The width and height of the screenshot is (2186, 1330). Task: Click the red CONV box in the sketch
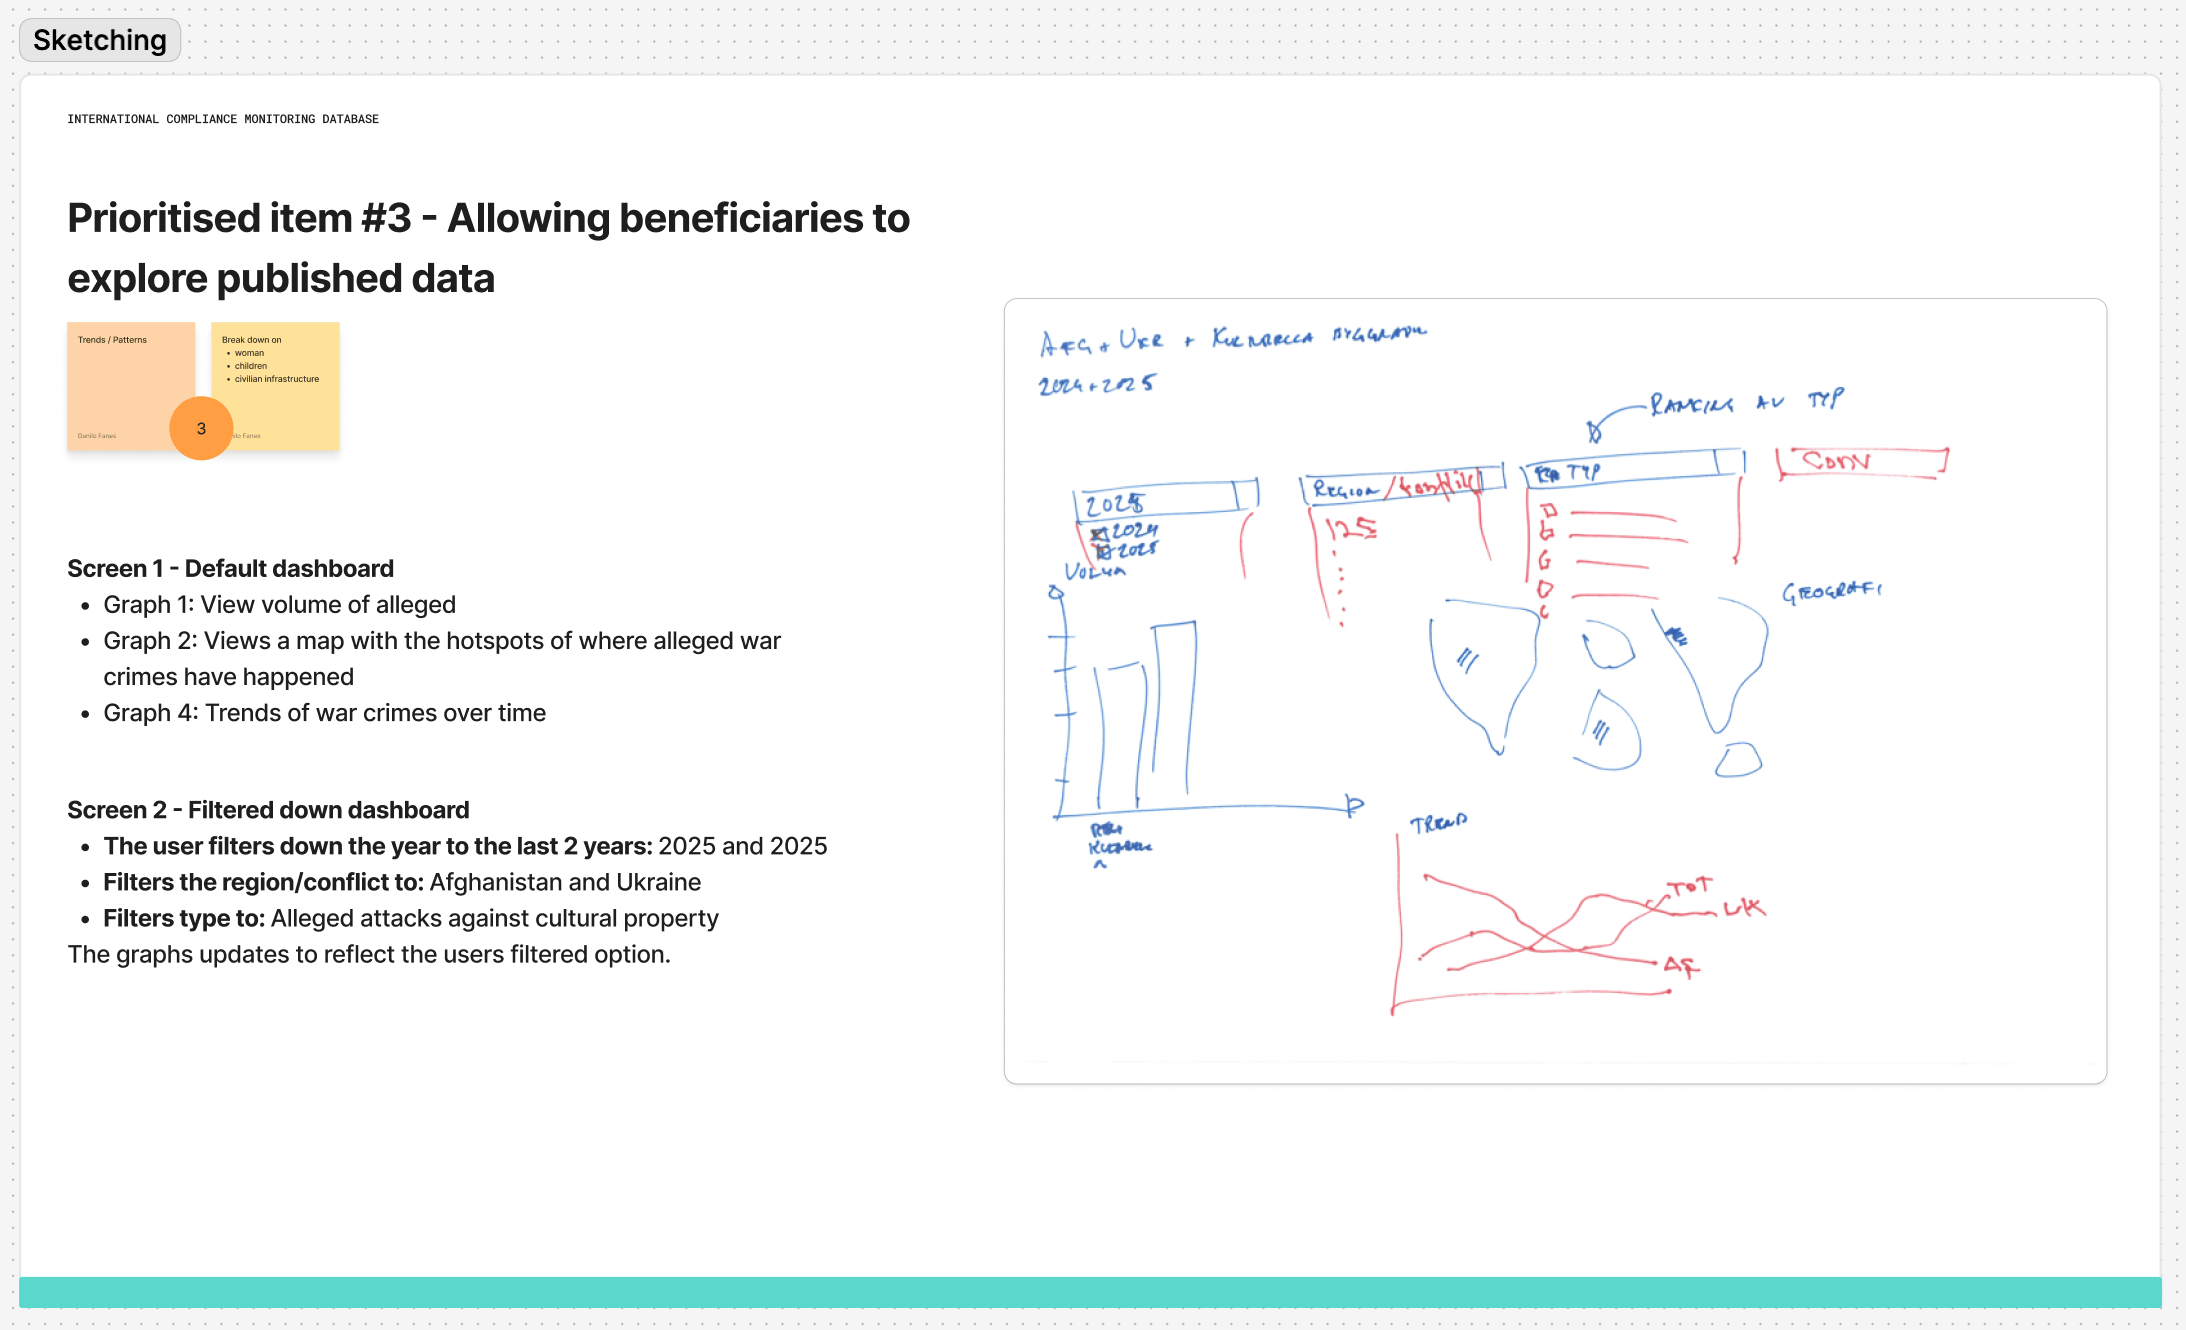[1862, 462]
